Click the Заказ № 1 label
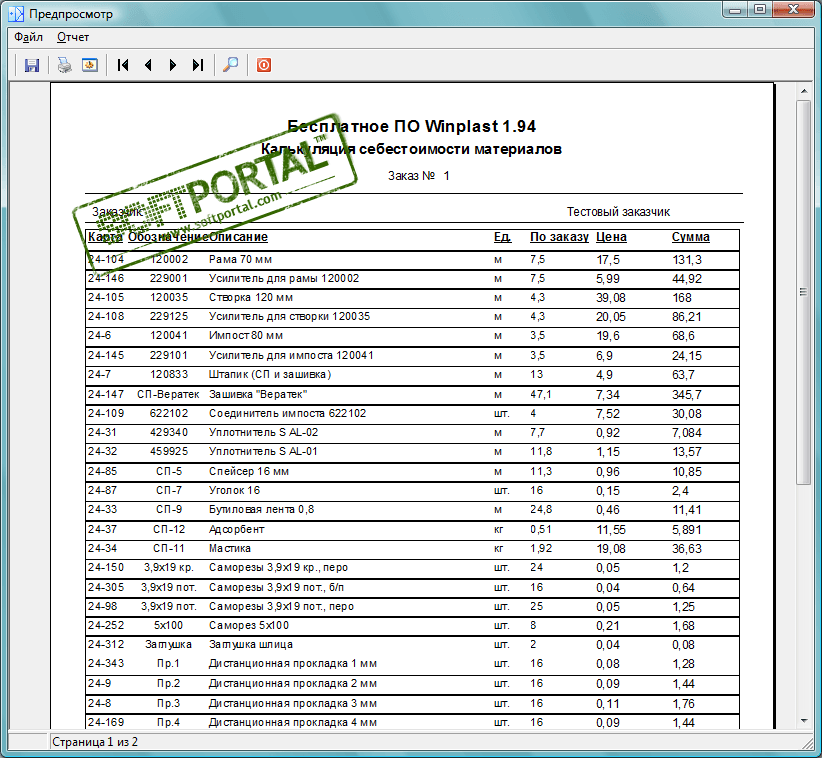 coord(418,176)
